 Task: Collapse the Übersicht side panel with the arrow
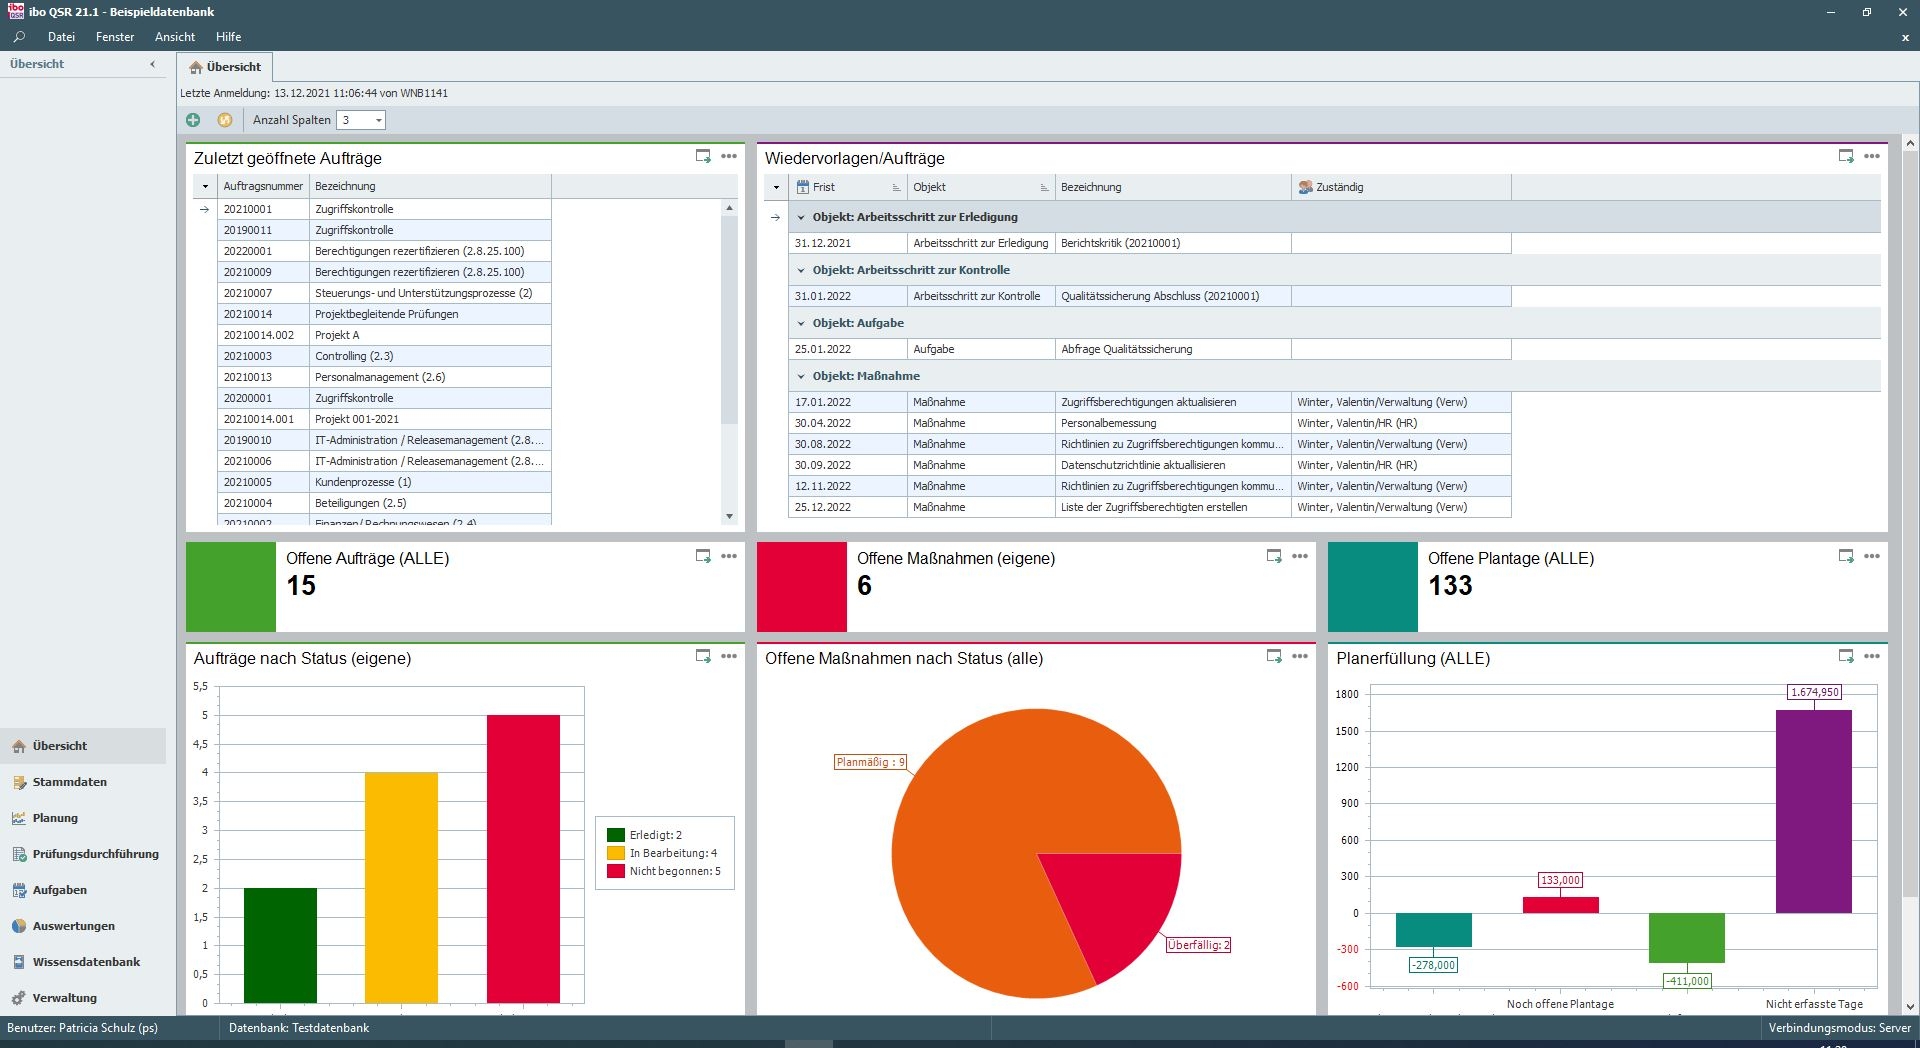click(x=152, y=64)
